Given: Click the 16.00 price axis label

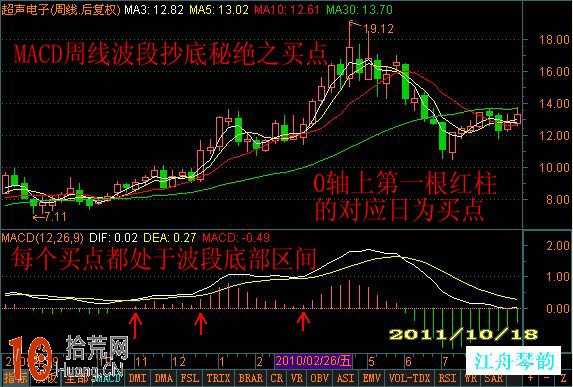Looking at the screenshot, I should tap(554, 71).
